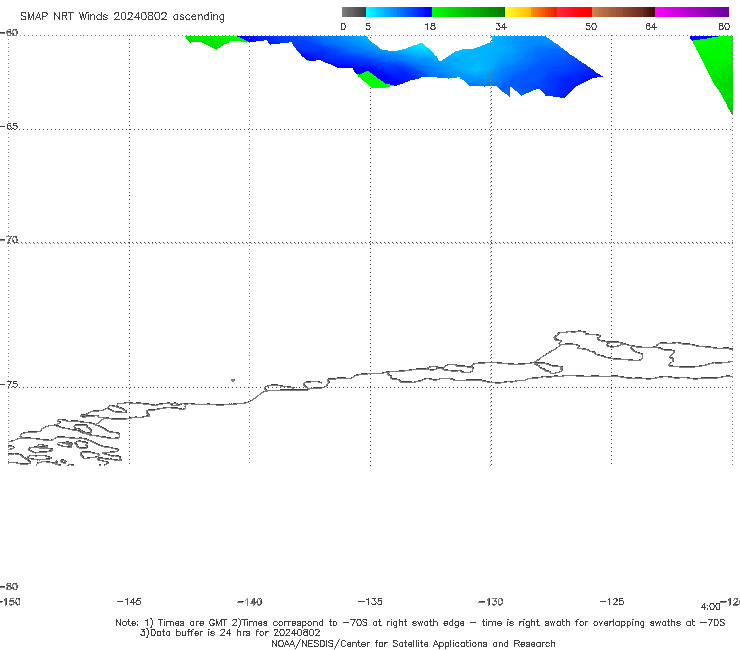Click the magenta-purple segment of the color bar
The image size is (740, 650).
click(x=692, y=12)
